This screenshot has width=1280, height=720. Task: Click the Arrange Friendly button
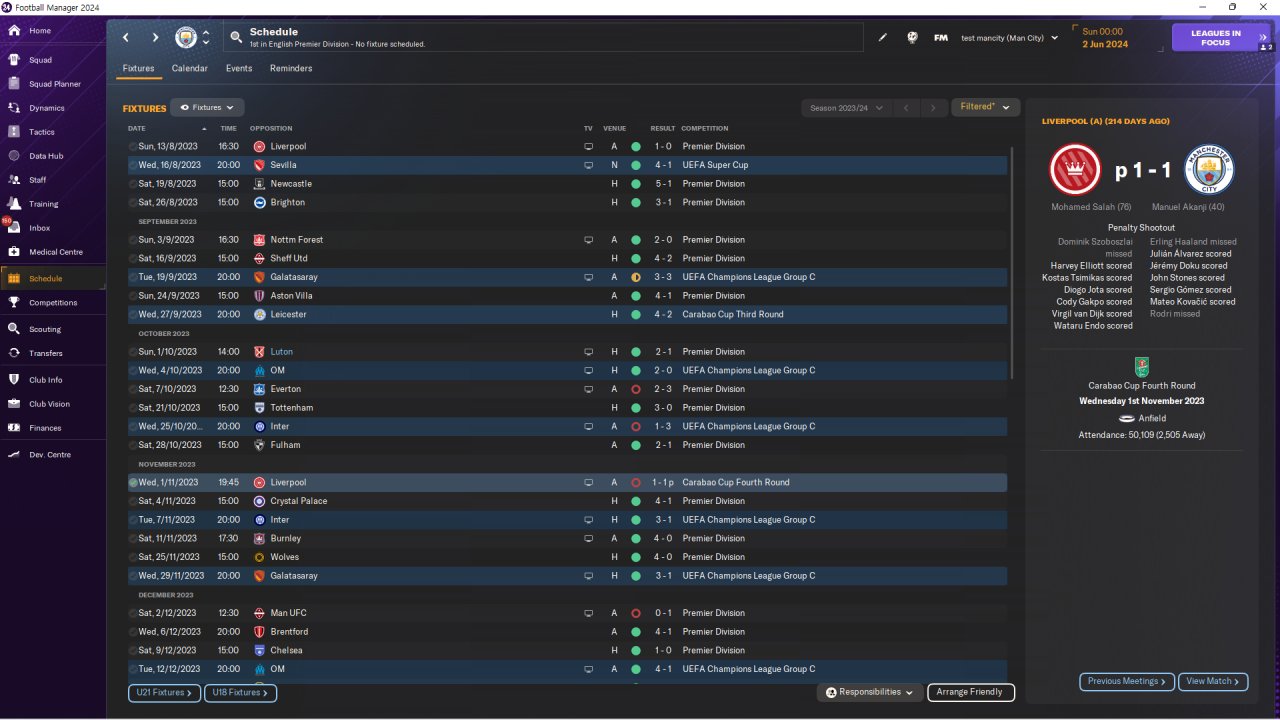[x=971, y=692]
